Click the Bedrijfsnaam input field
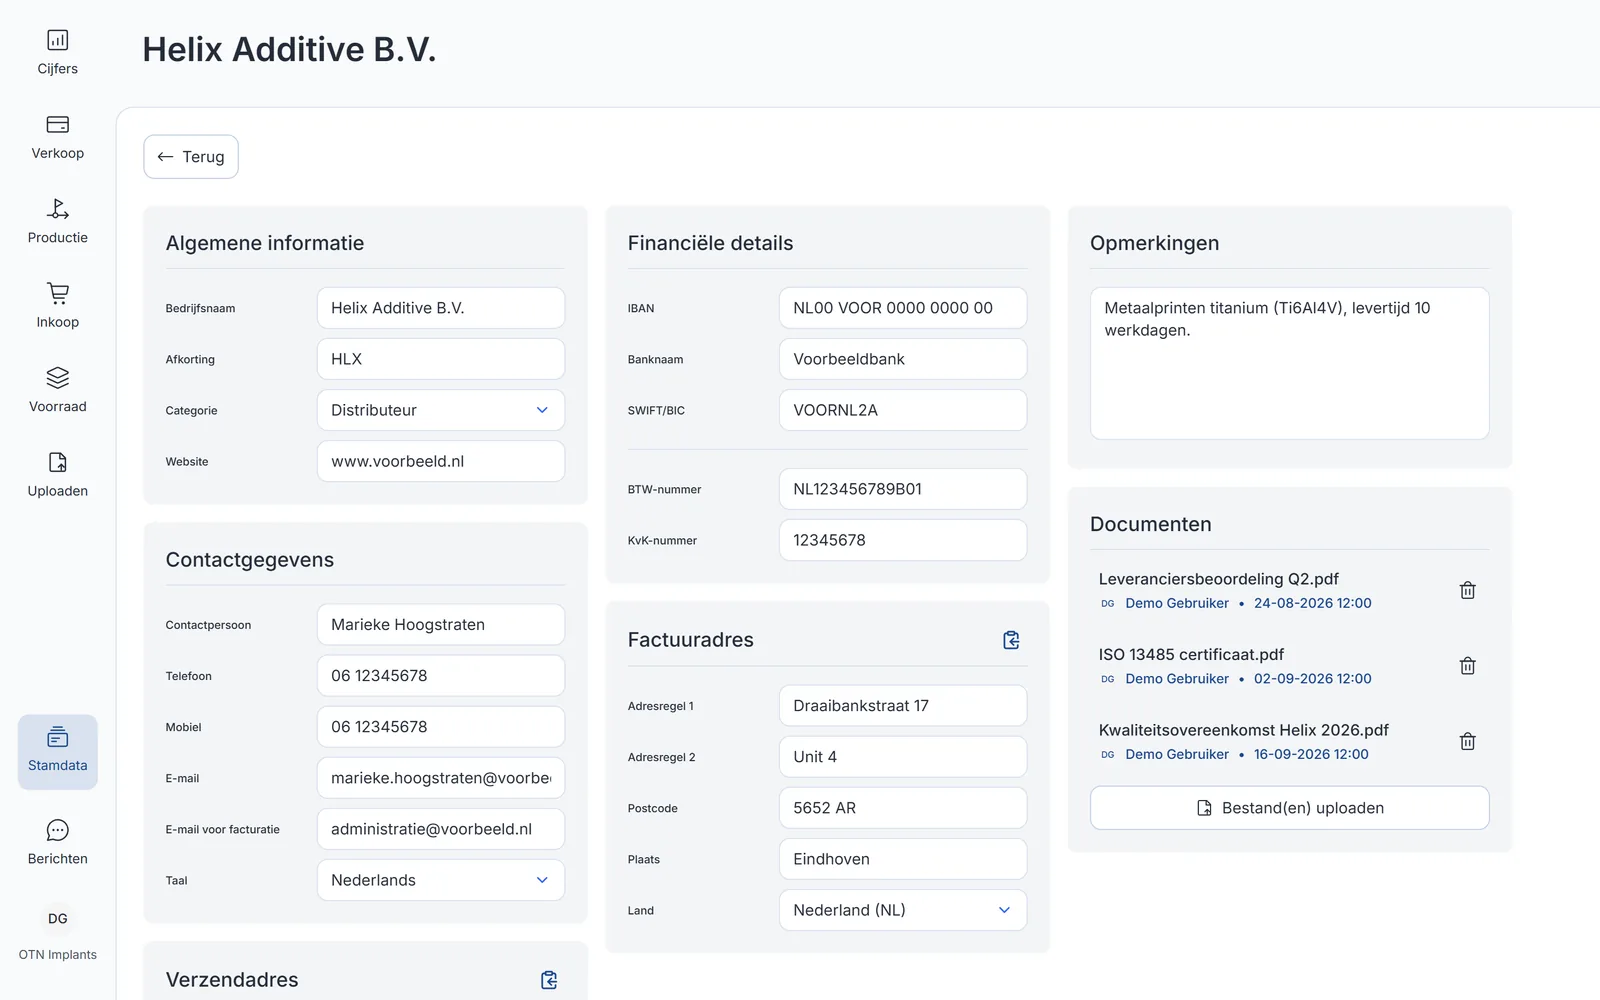The height and width of the screenshot is (1000, 1600). (x=441, y=308)
